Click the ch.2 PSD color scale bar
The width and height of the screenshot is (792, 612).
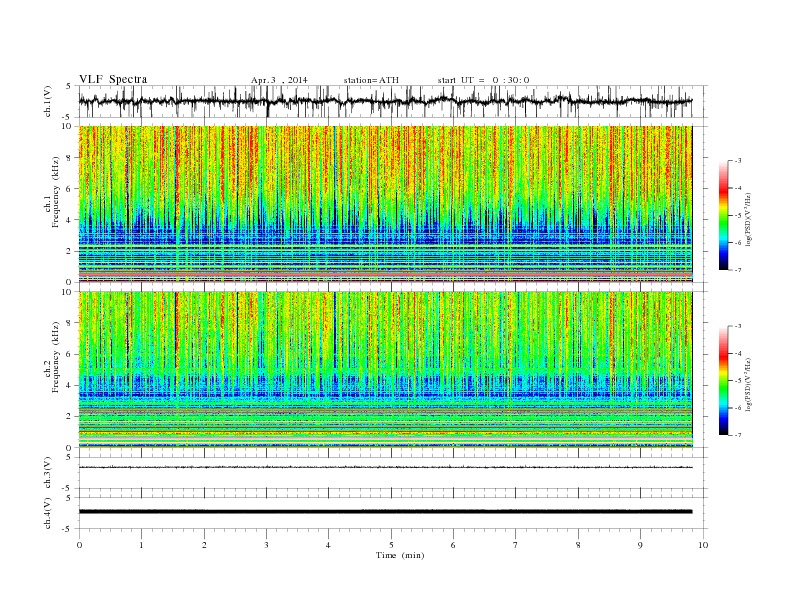pyautogui.click(x=723, y=381)
